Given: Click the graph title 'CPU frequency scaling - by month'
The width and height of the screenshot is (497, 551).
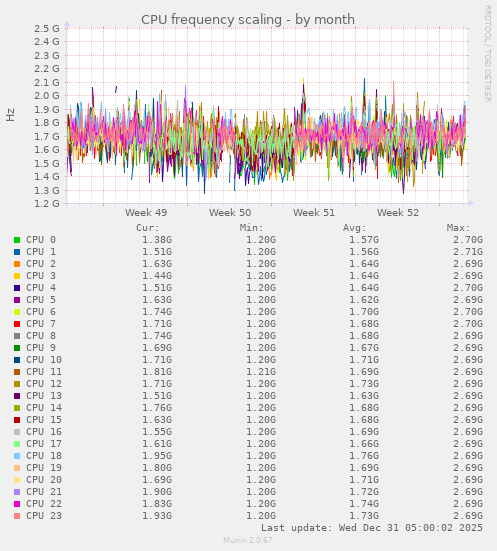Looking at the screenshot, I should 248,20.
